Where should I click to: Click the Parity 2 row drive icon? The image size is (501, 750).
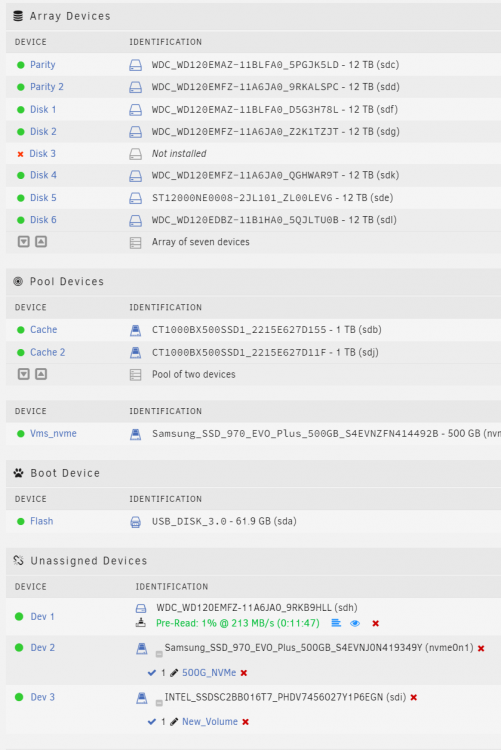[136, 87]
